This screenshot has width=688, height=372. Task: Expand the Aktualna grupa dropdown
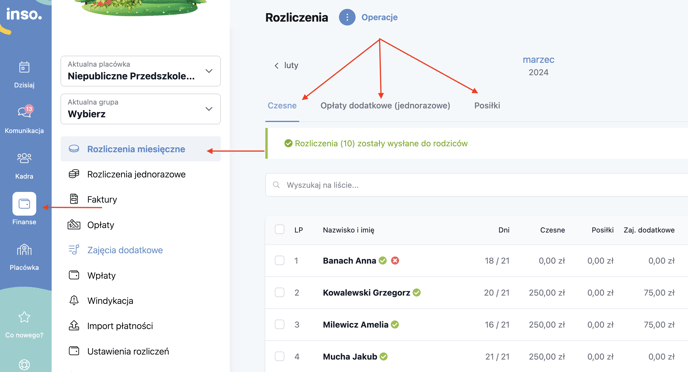point(140,109)
